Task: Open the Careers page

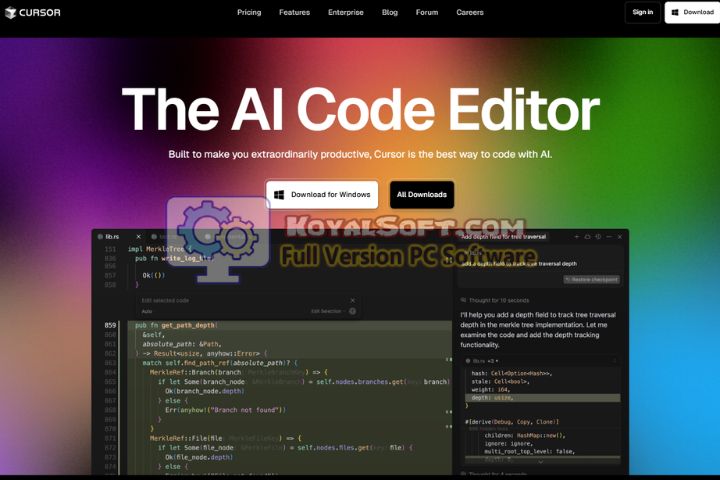Action: pyautogui.click(x=470, y=12)
